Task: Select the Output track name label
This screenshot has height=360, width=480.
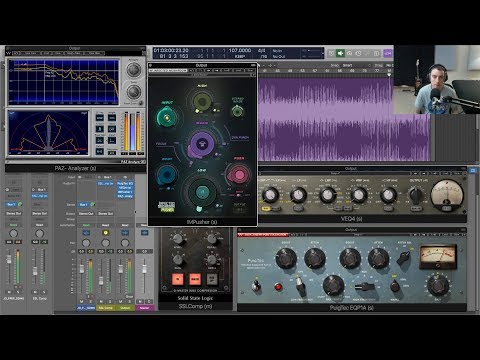Action: pyautogui.click(x=125, y=308)
